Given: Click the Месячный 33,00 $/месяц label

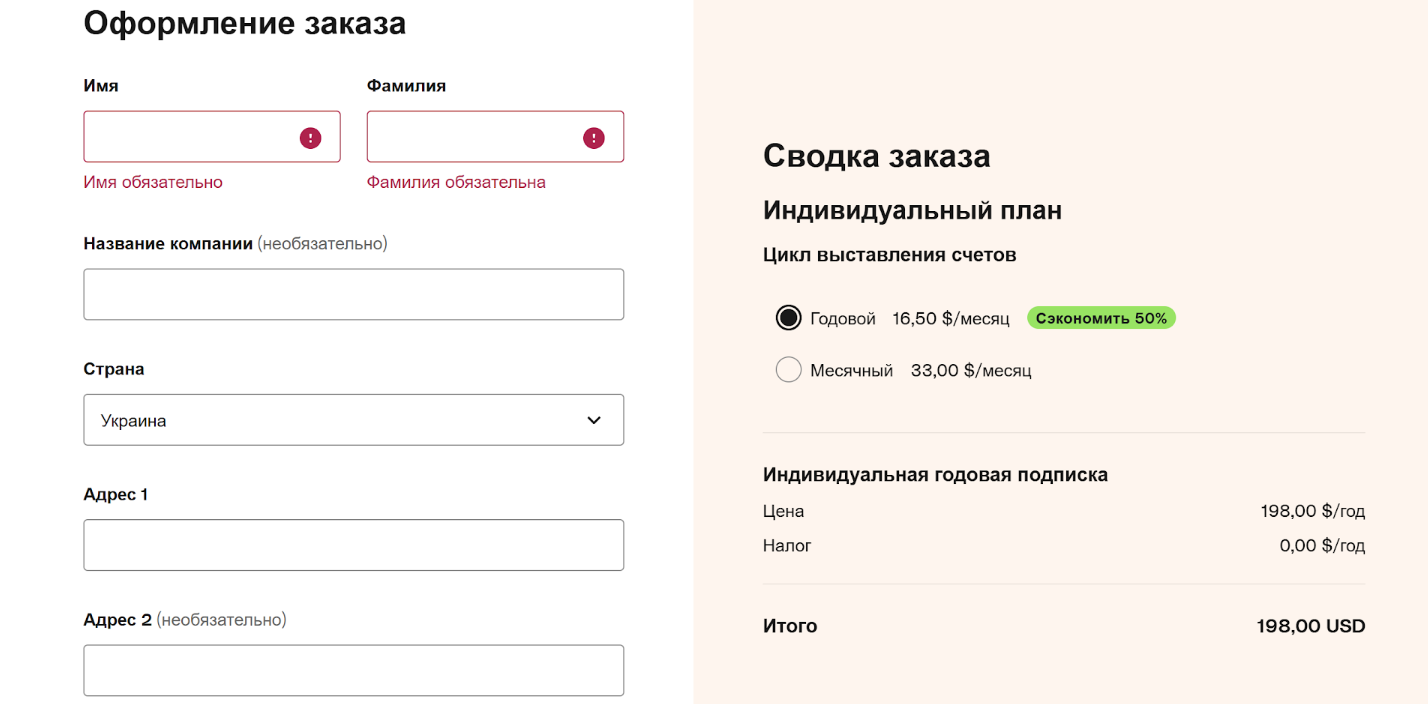Looking at the screenshot, I should pyautogui.click(x=920, y=370).
